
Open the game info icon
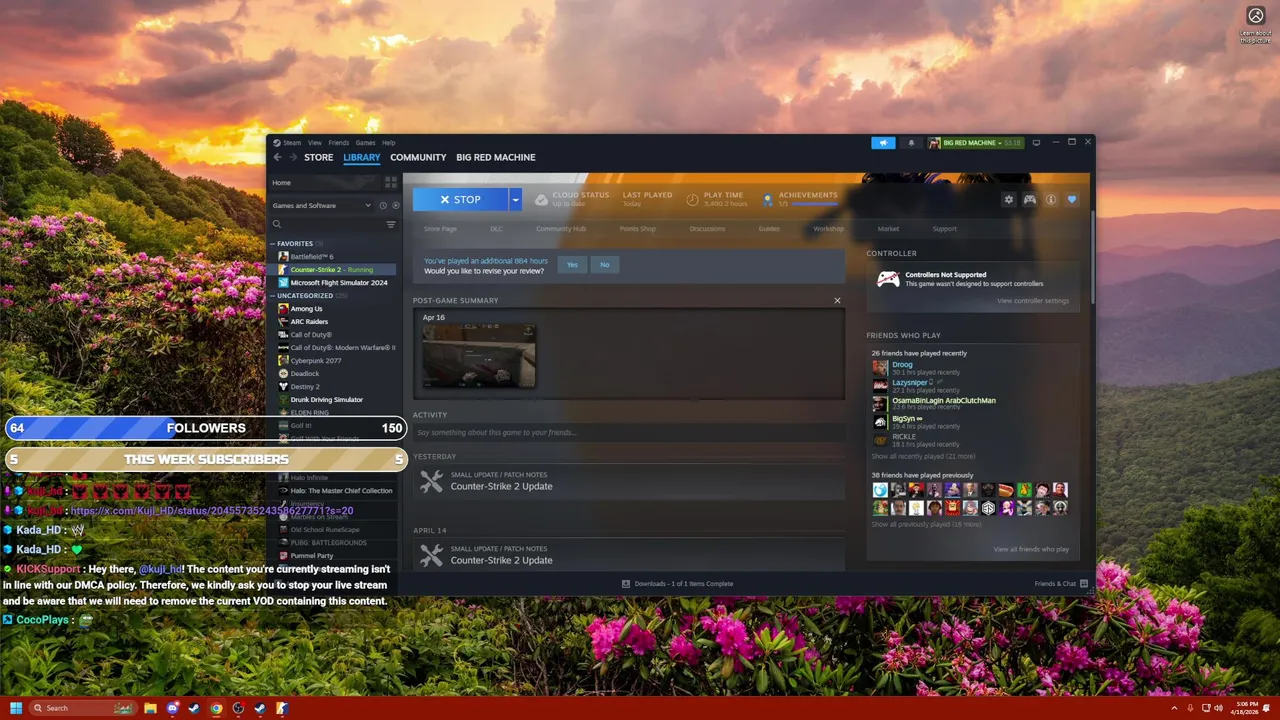[1051, 200]
